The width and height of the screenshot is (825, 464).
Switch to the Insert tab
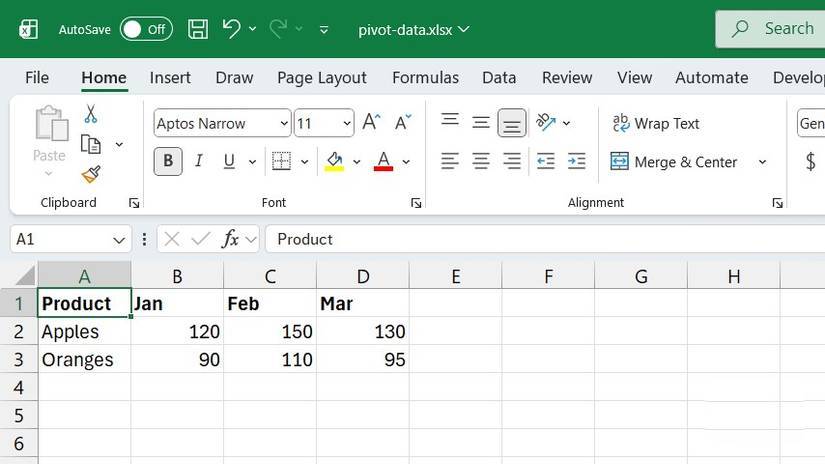point(170,77)
